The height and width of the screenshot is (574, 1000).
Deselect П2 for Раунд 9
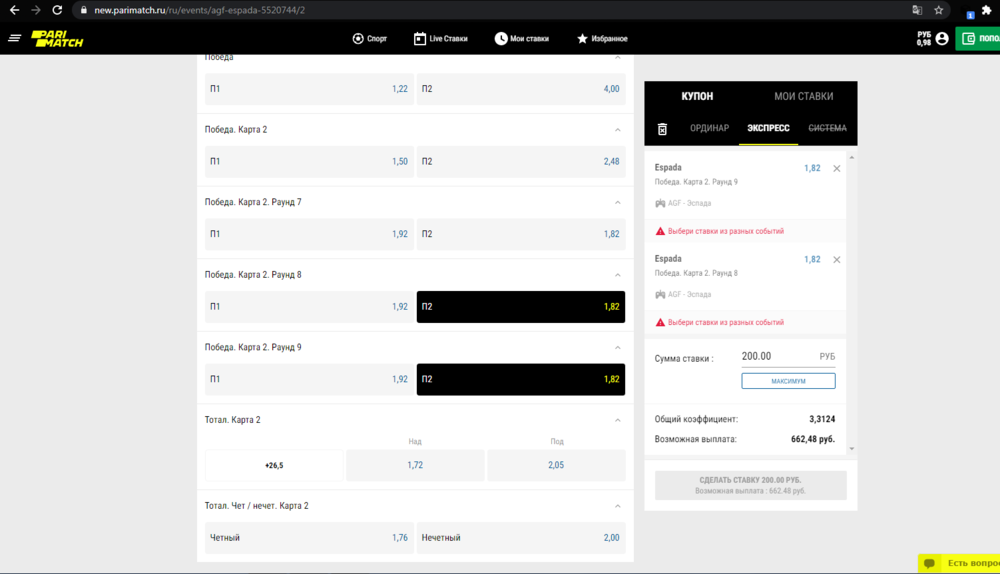pos(520,379)
